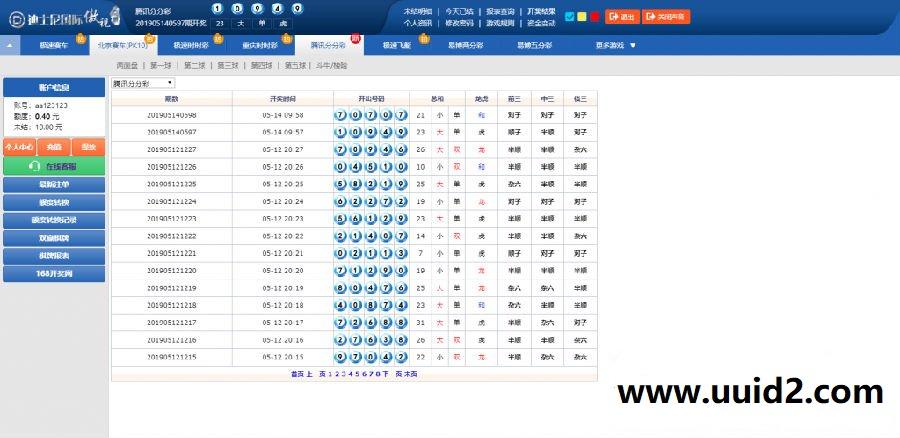Click the balance value 0.40 元
Image resolution: width=900 pixels, height=438 pixels.
pos(49,116)
